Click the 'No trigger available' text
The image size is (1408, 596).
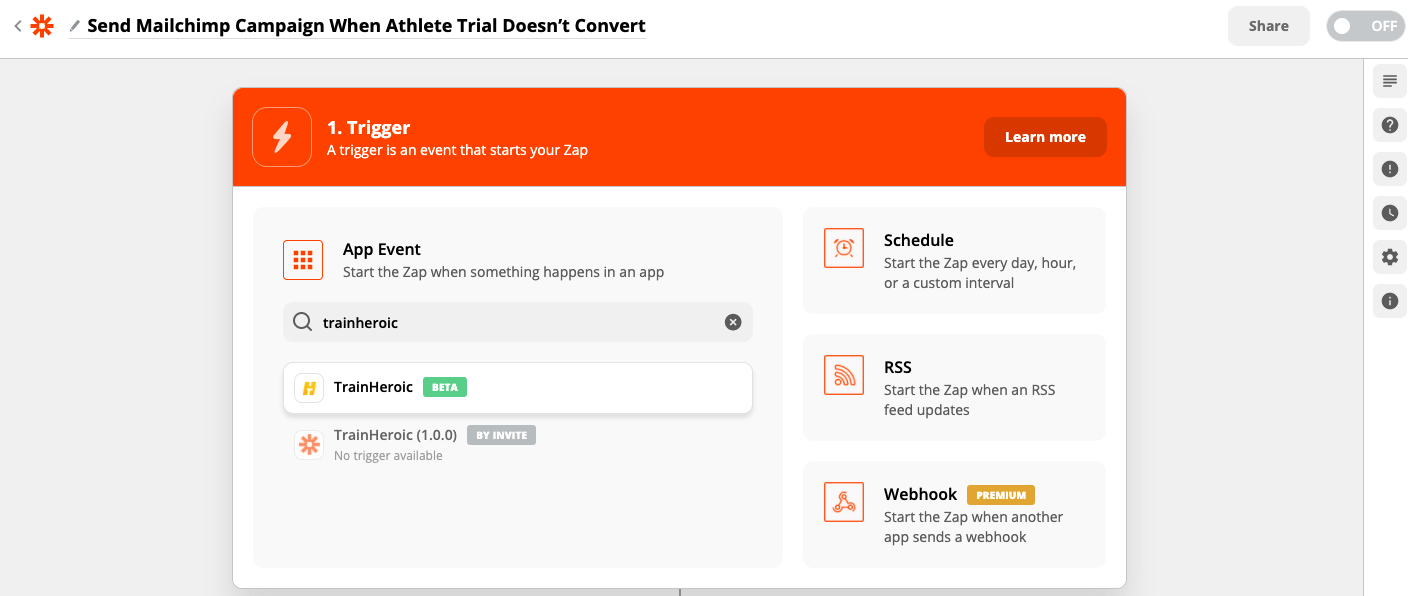click(388, 456)
